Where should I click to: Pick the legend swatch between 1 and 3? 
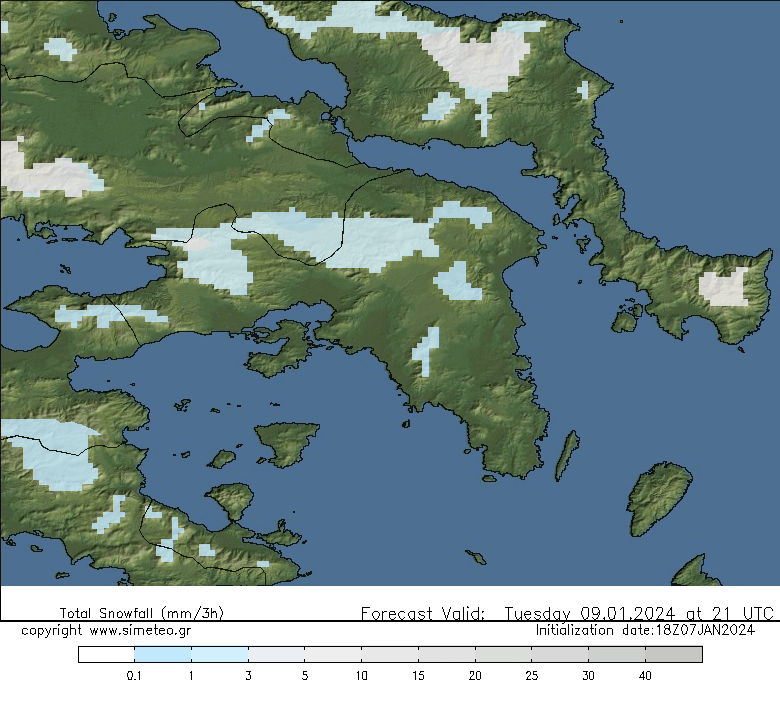tap(219, 654)
